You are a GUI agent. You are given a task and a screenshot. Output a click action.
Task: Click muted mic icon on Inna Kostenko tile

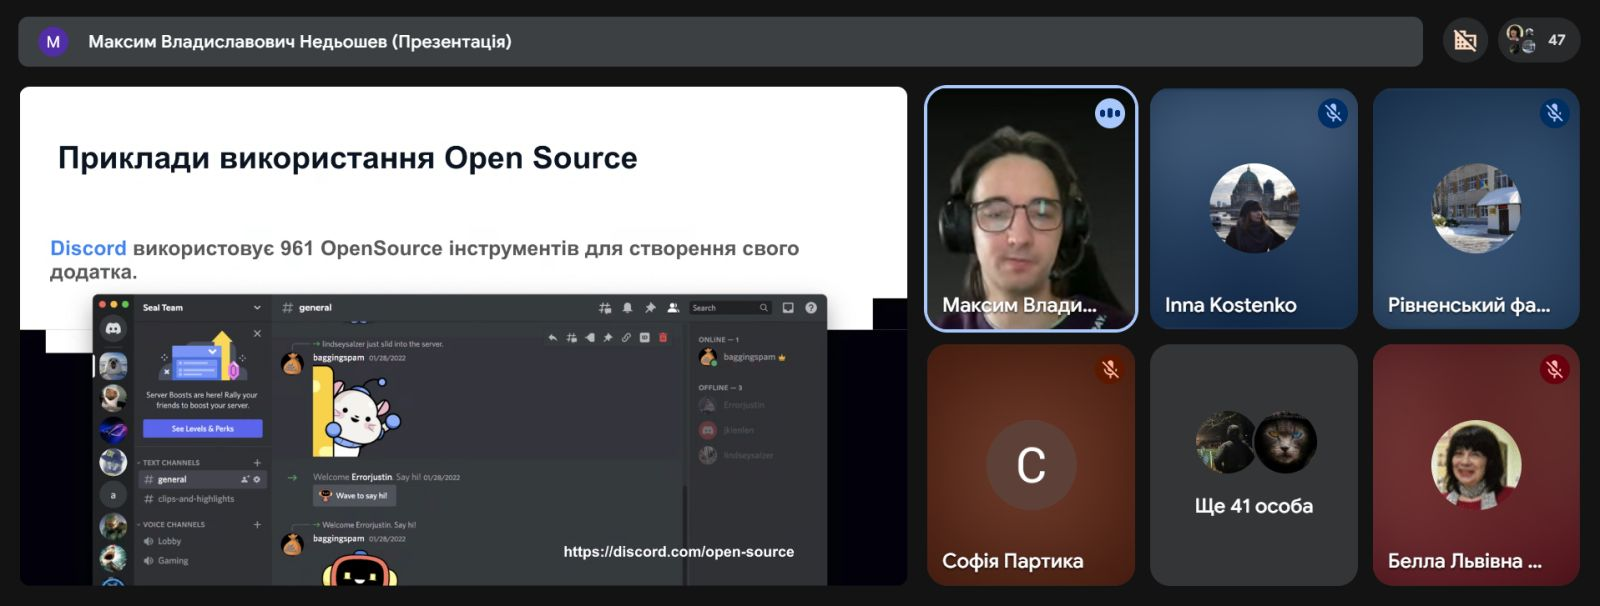click(1332, 113)
